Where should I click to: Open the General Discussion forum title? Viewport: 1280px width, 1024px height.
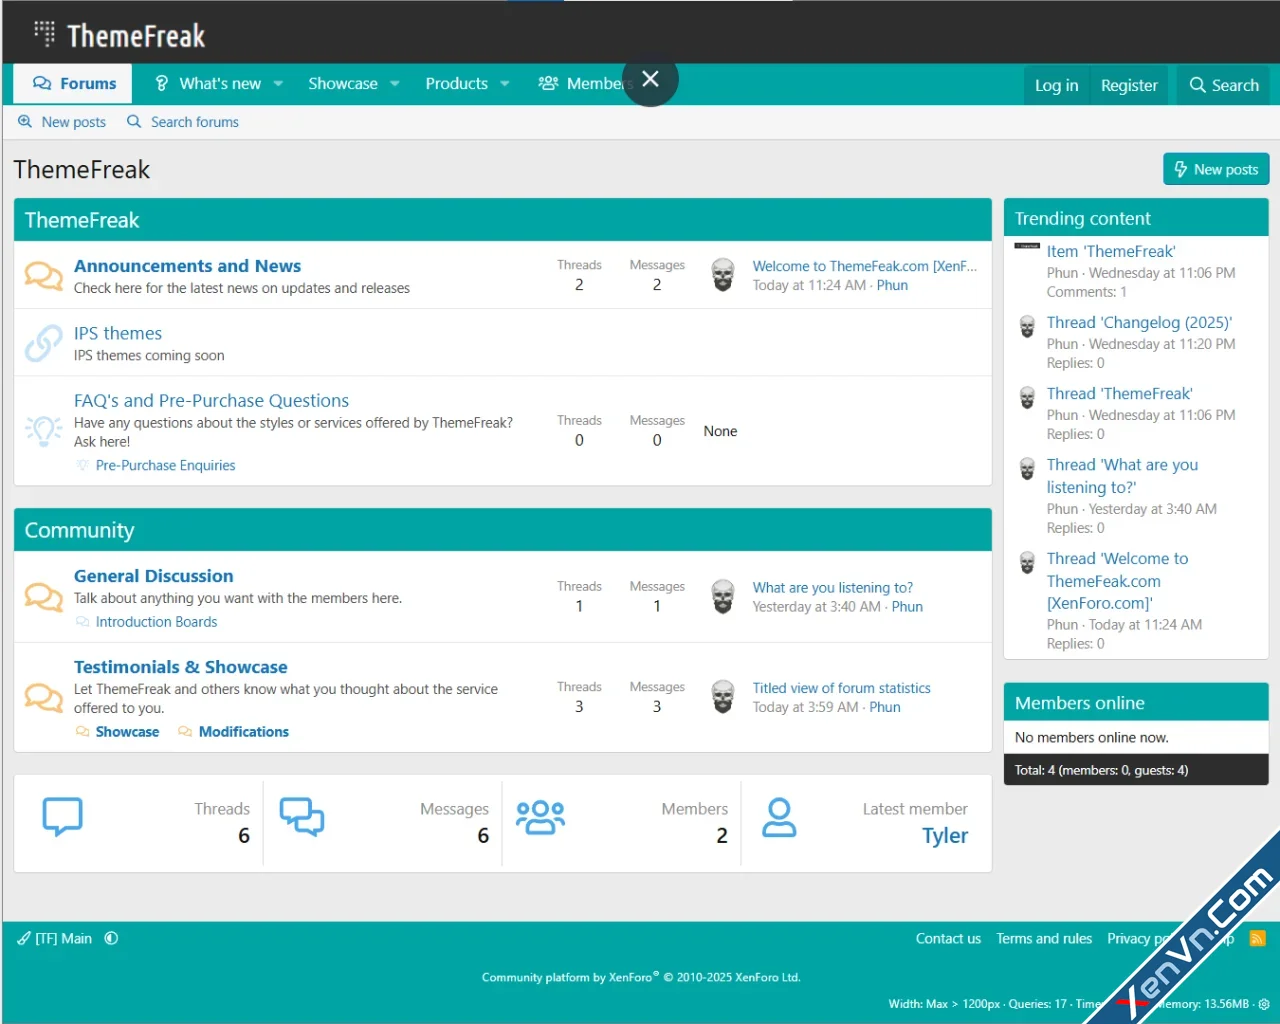click(154, 576)
